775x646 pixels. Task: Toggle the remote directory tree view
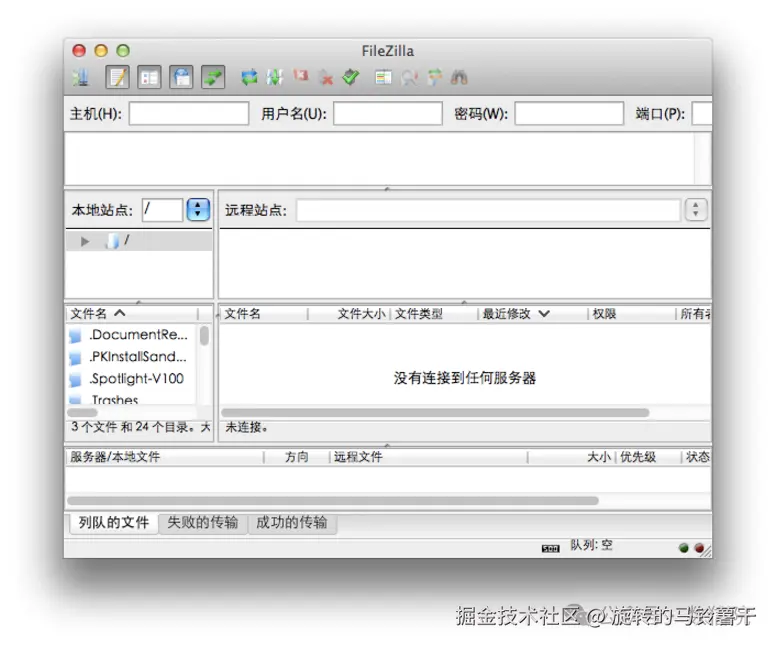pos(181,77)
